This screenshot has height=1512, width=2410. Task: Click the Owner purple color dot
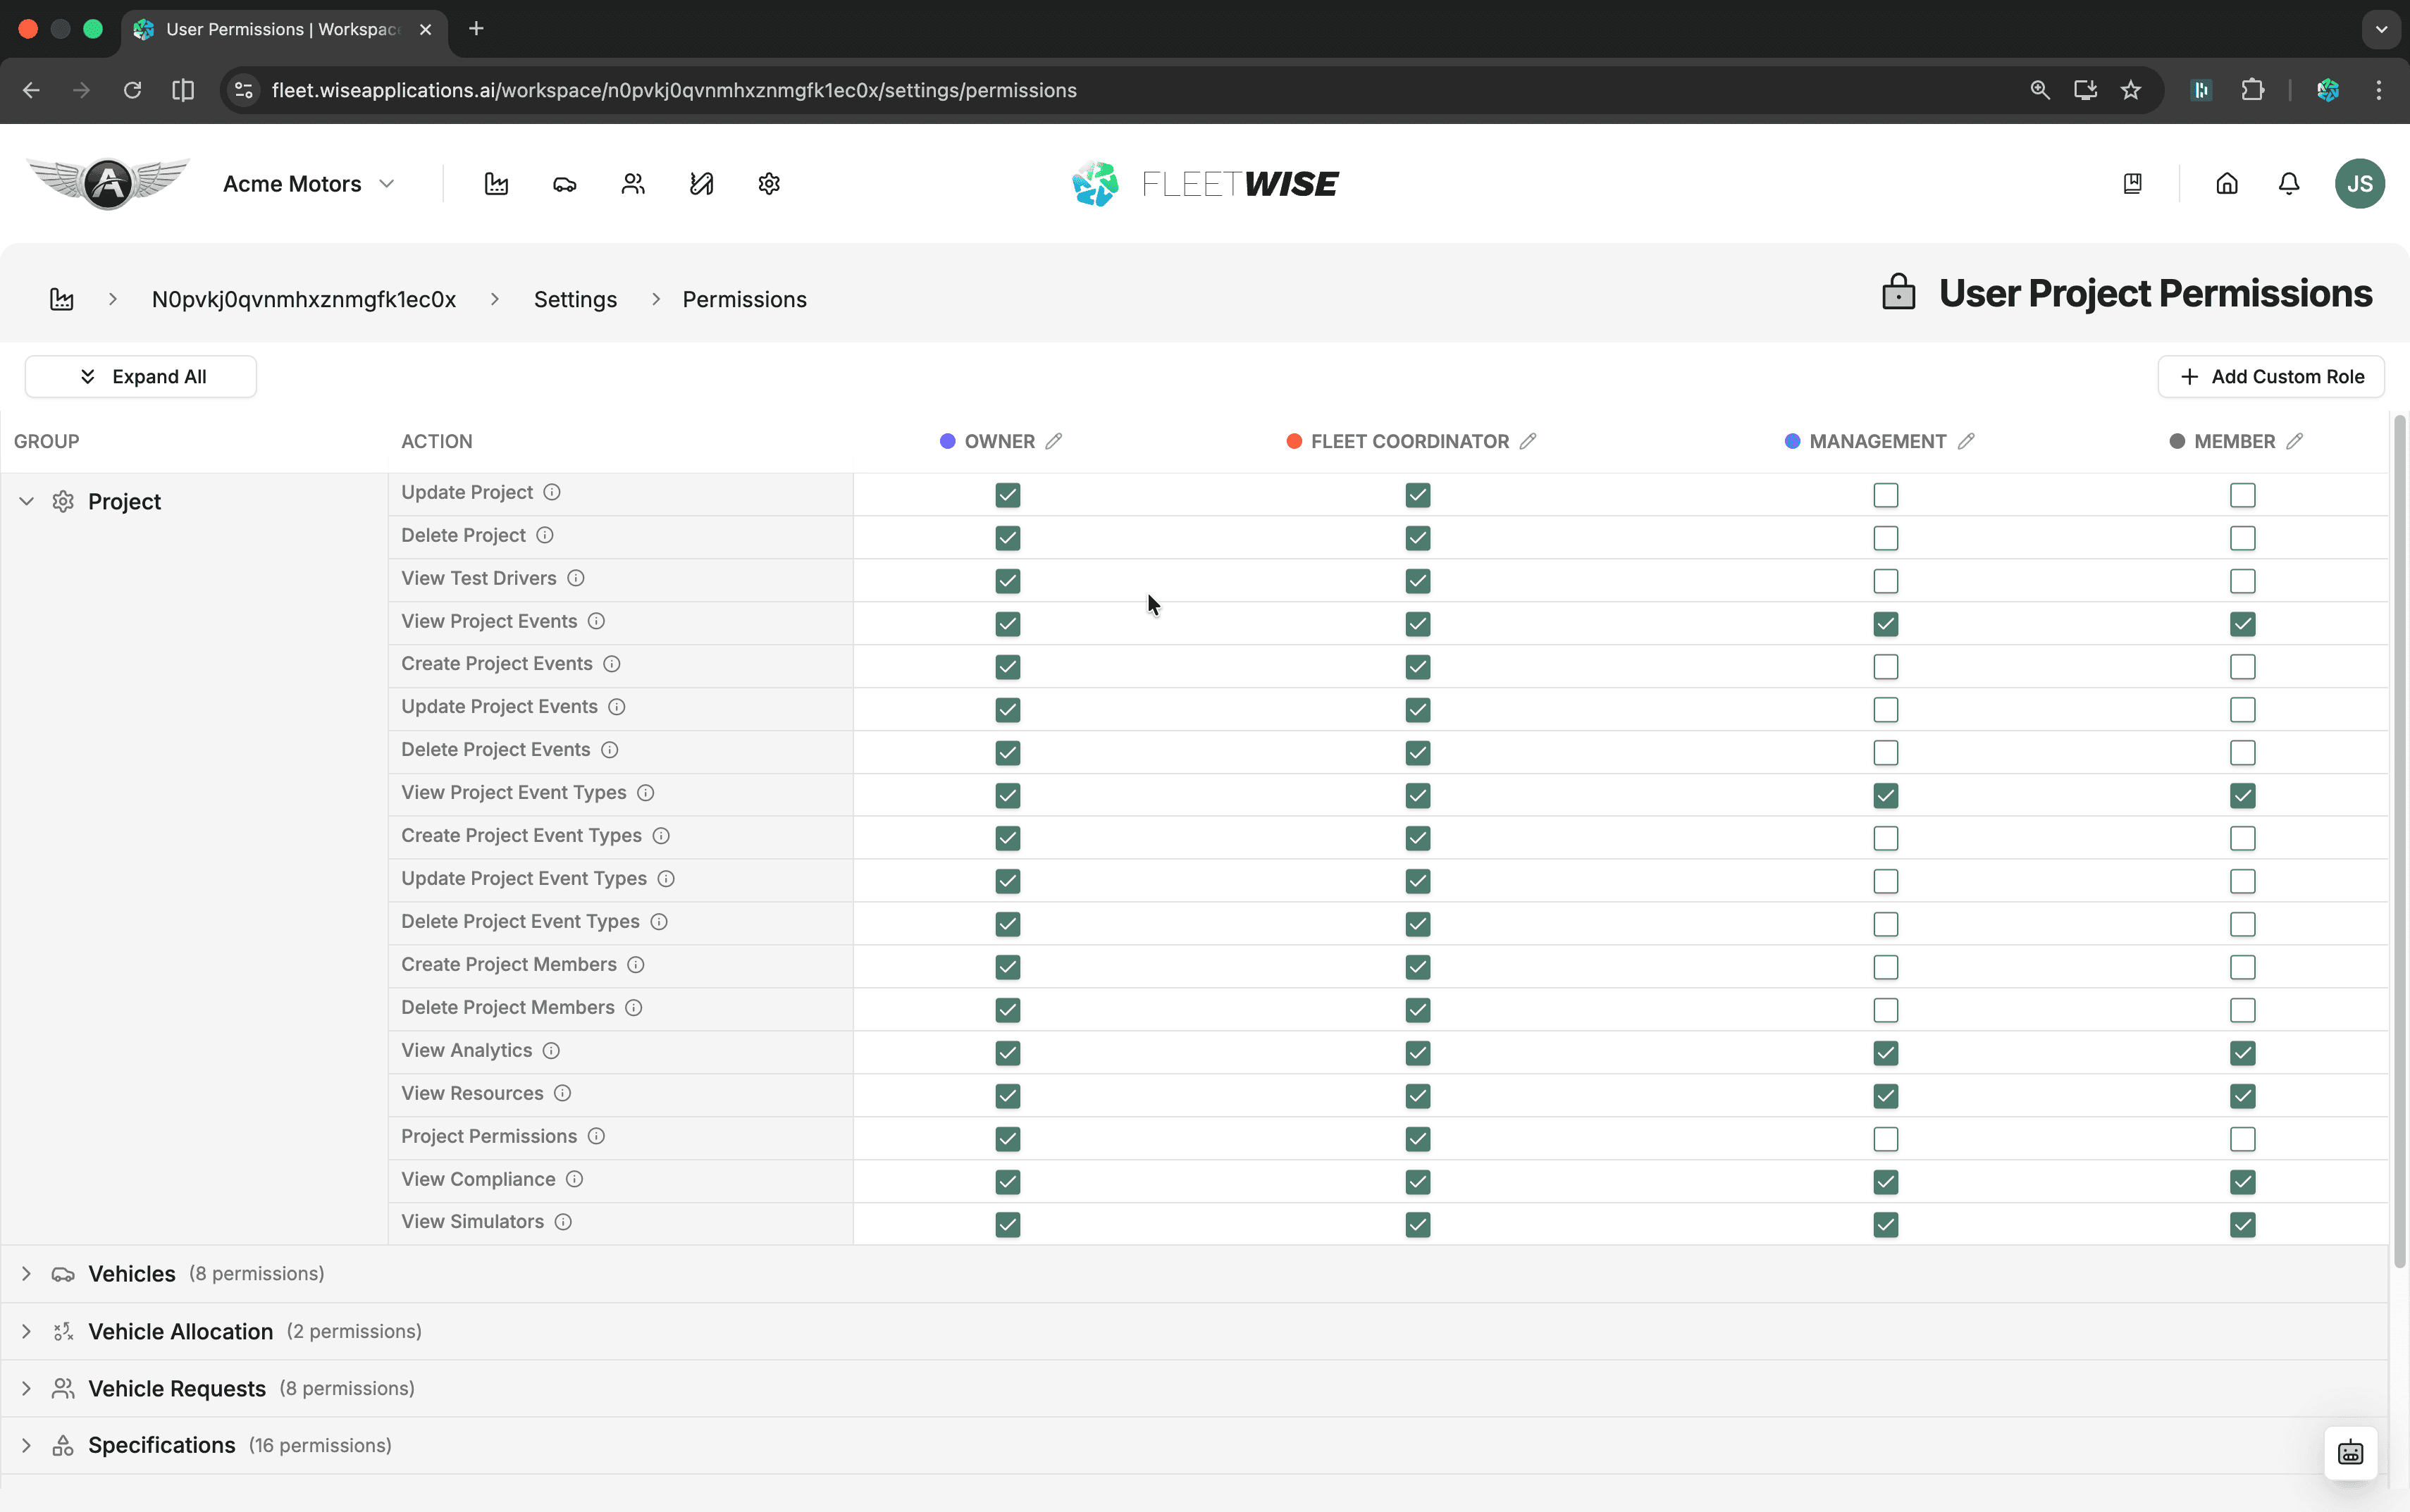(948, 441)
